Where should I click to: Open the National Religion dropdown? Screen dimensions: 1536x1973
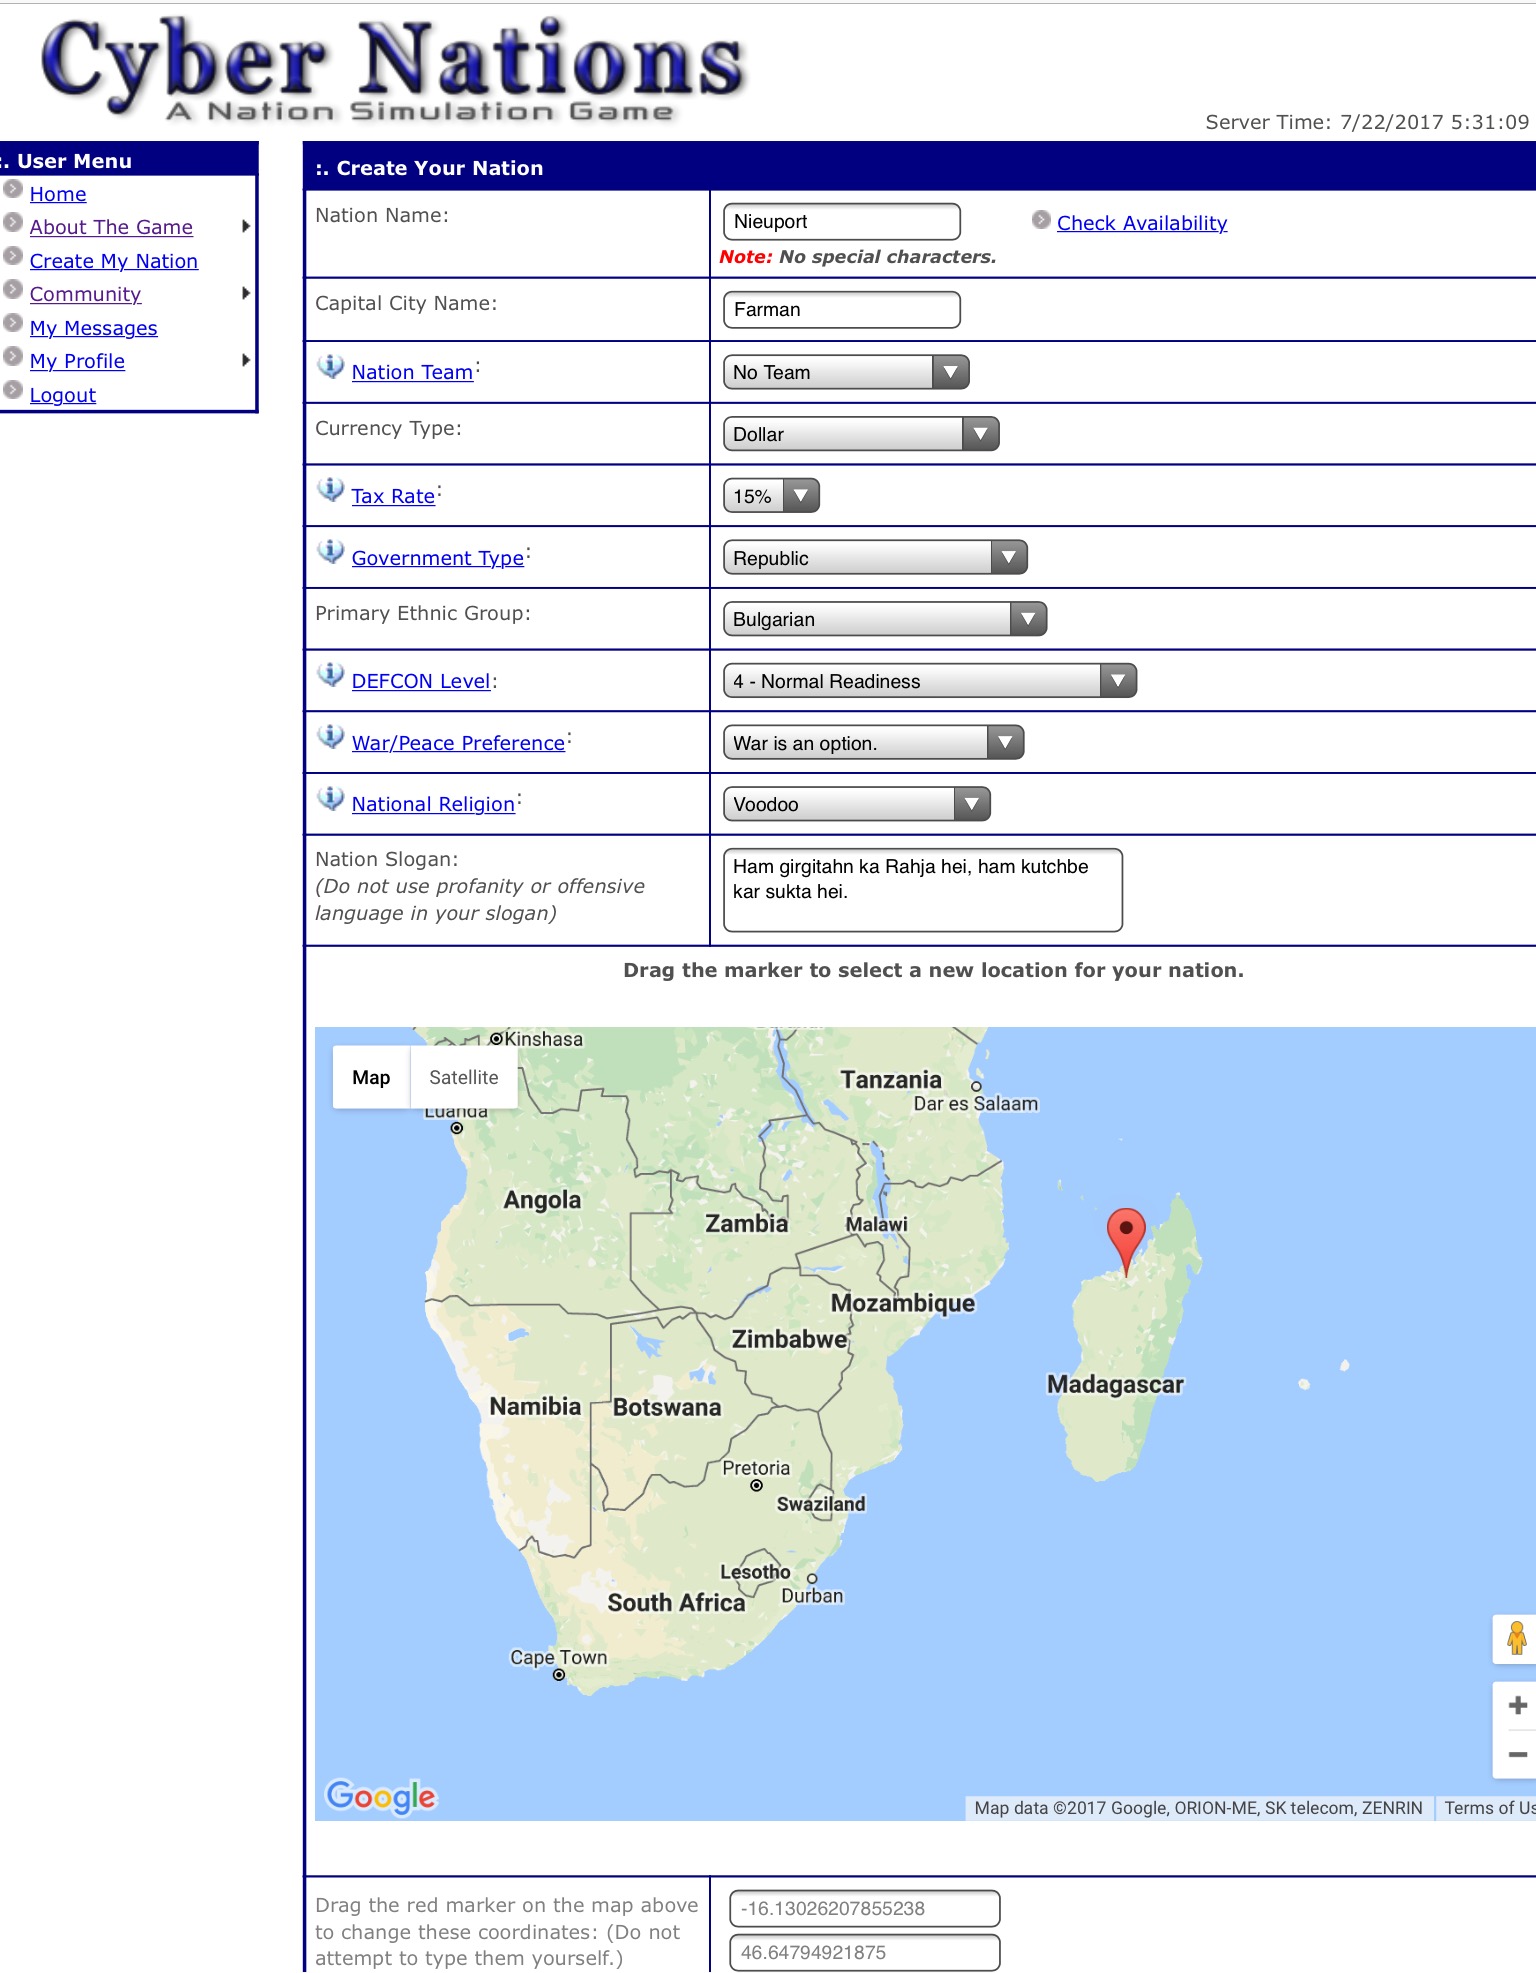pos(857,804)
